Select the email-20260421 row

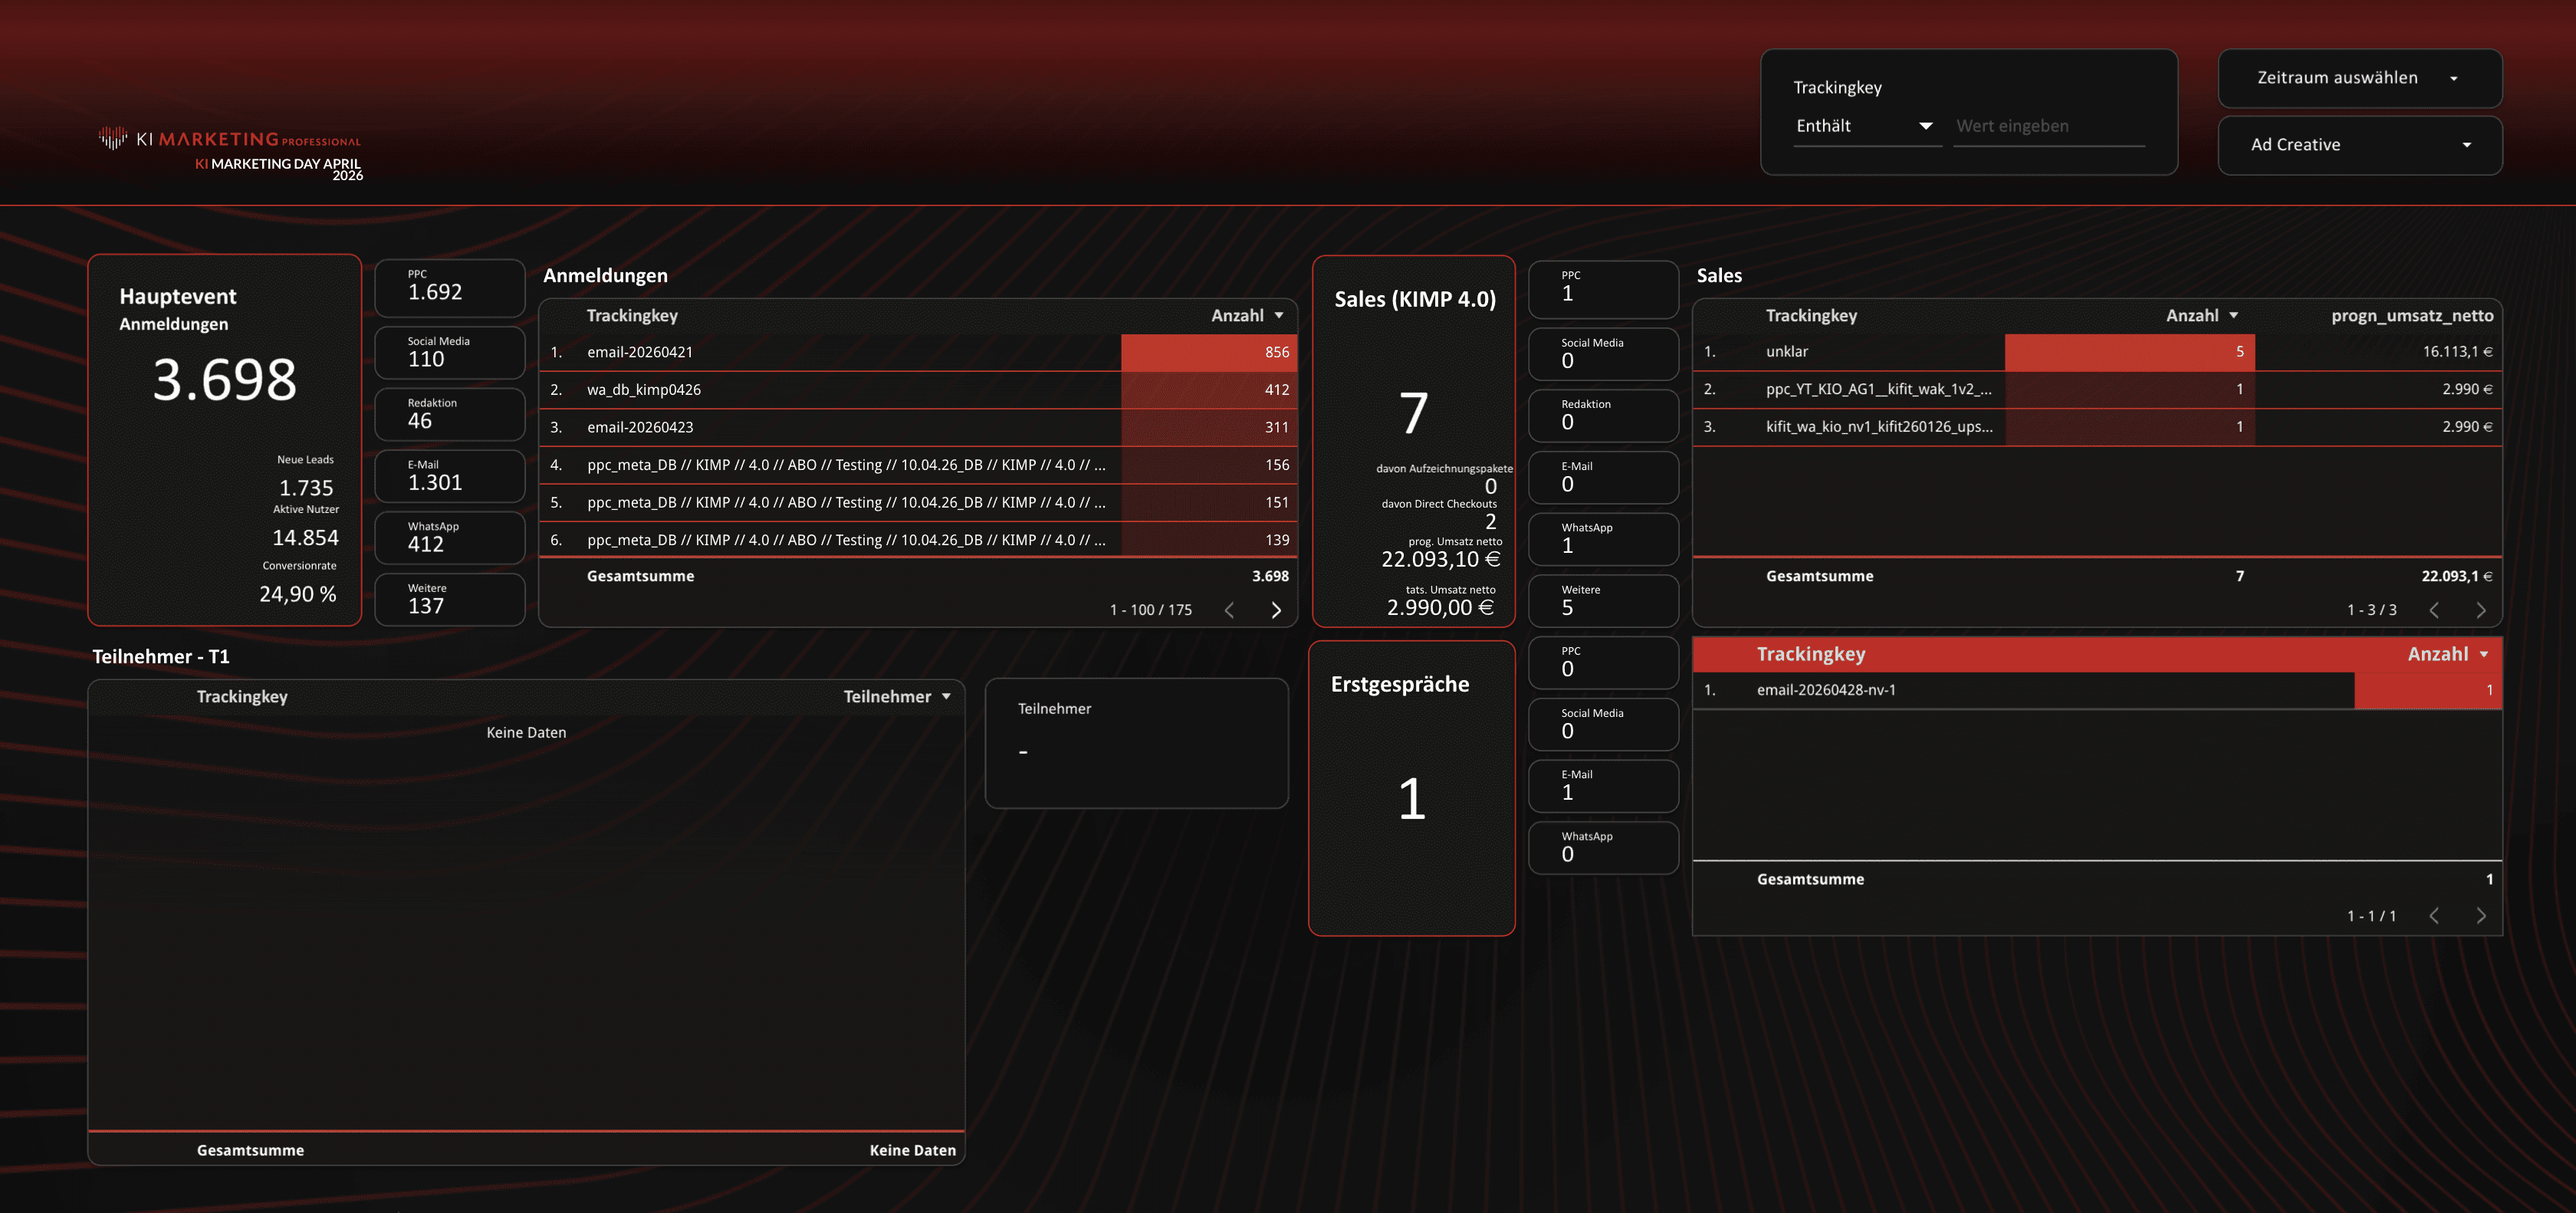(x=640, y=352)
